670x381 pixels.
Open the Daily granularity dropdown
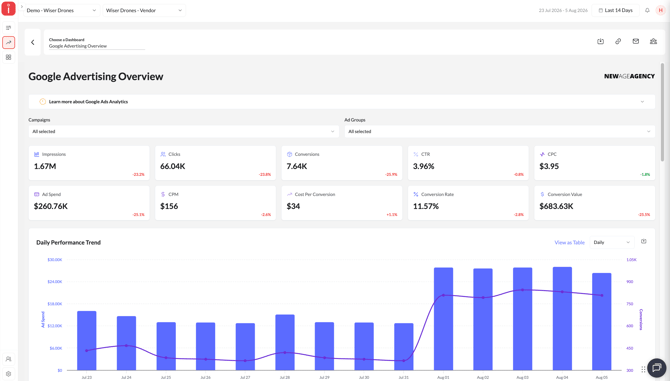(x=611, y=242)
